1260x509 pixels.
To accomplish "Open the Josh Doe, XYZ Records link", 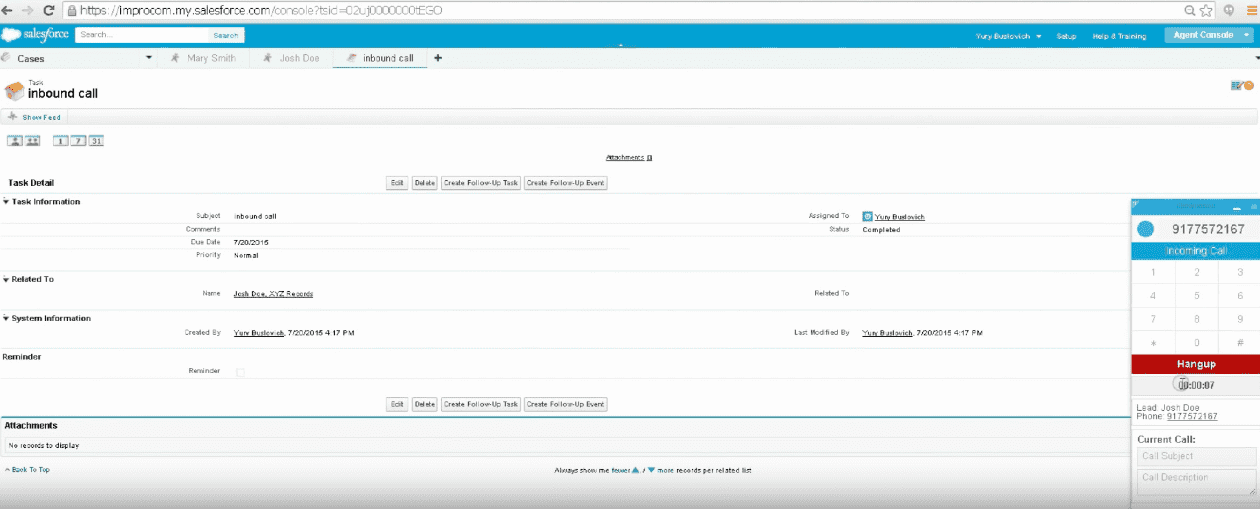I will pyautogui.click(x=273, y=294).
